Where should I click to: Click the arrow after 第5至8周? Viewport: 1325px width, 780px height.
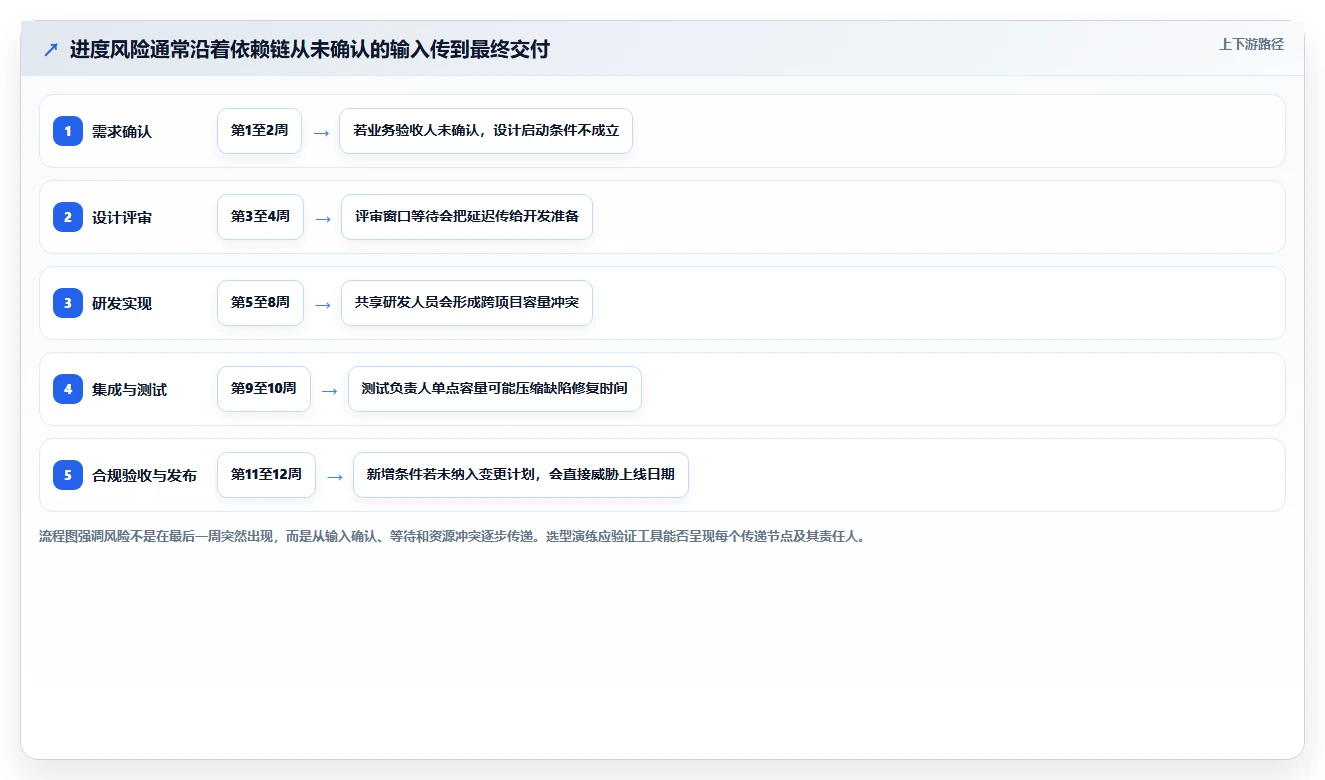pyautogui.click(x=322, y=304)
